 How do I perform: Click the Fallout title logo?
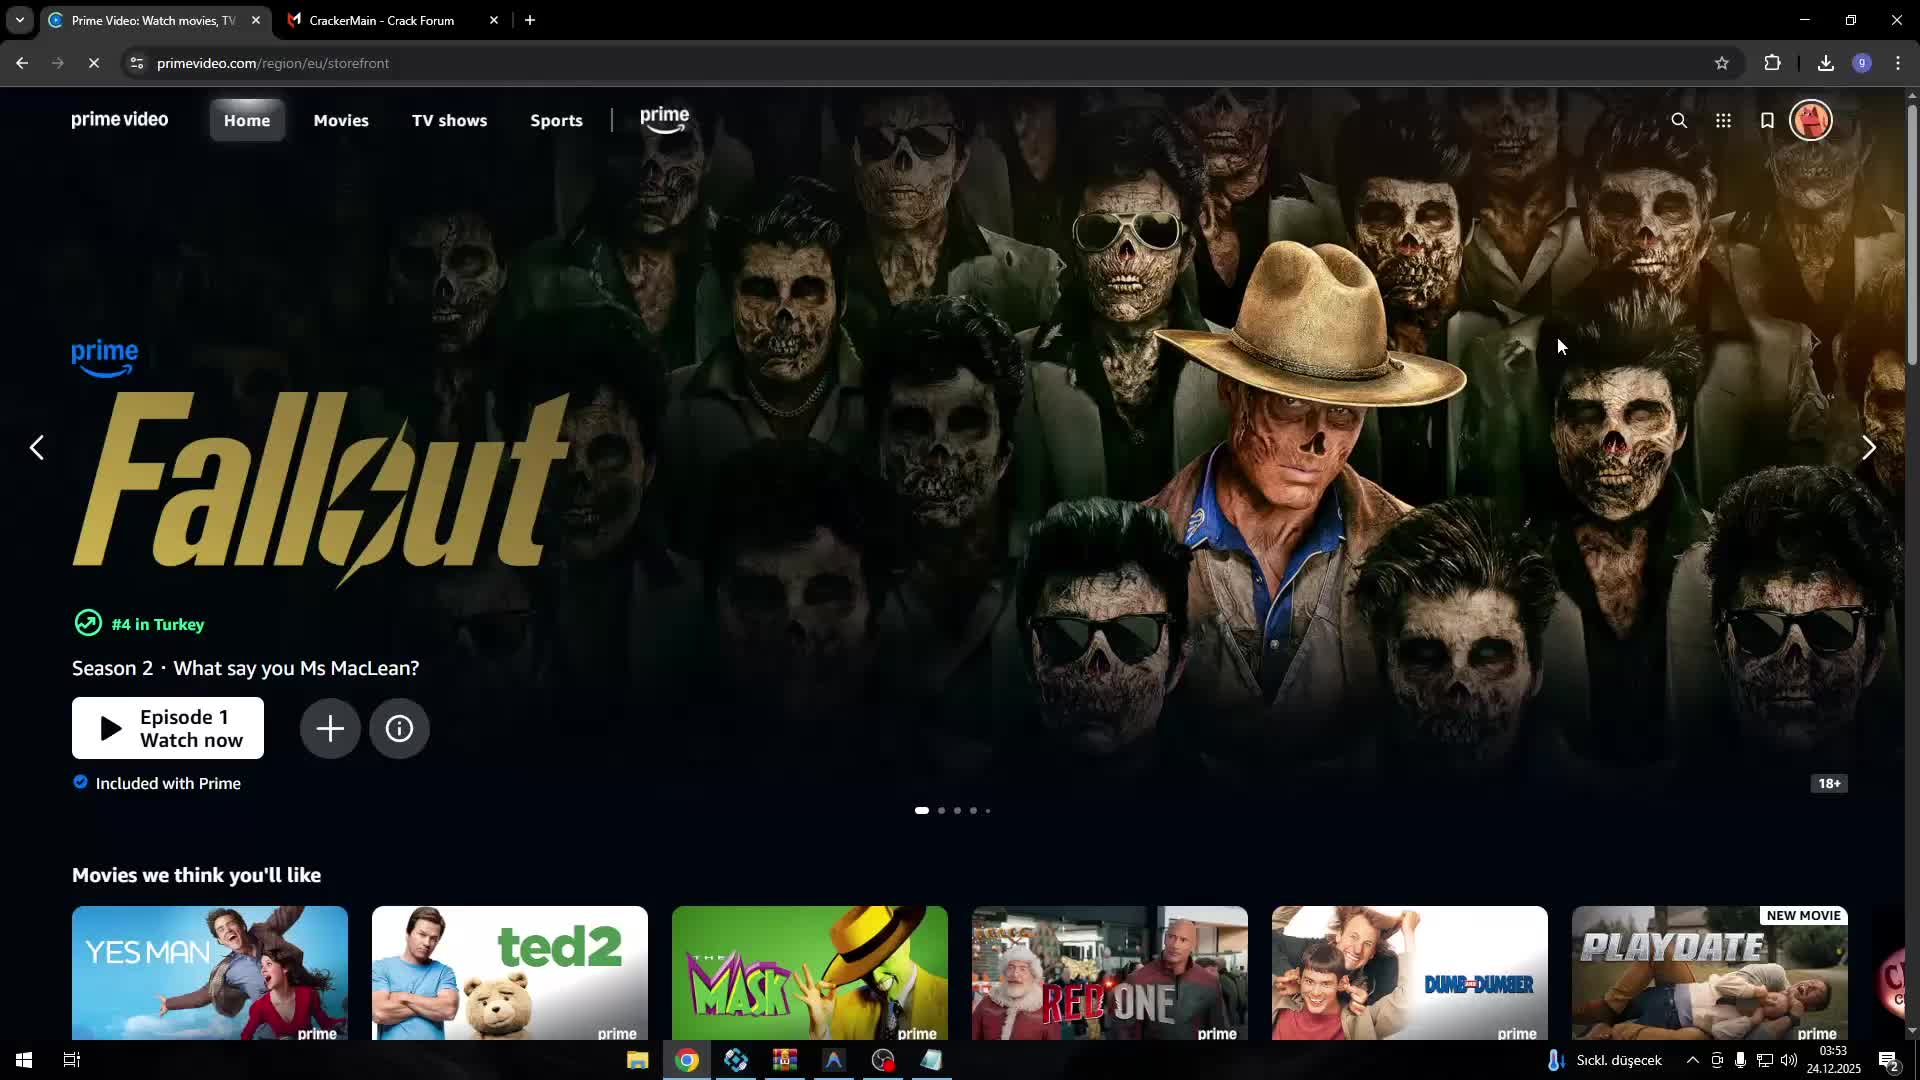pos(321,488)
